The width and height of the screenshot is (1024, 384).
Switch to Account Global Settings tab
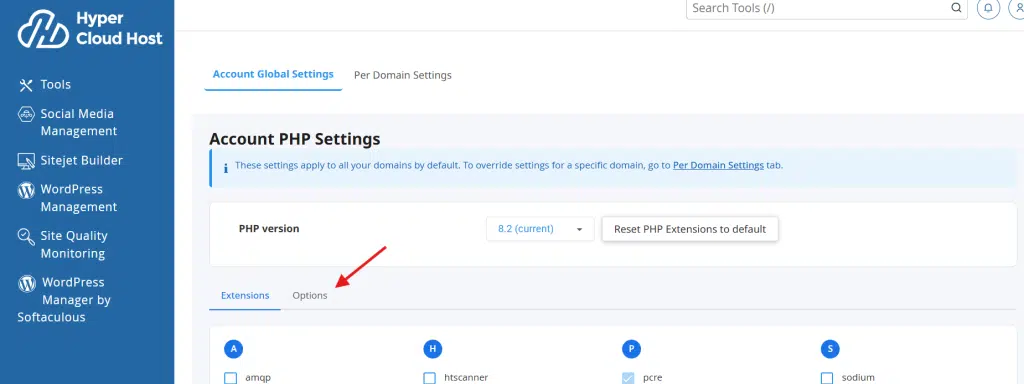coord(273,74)
